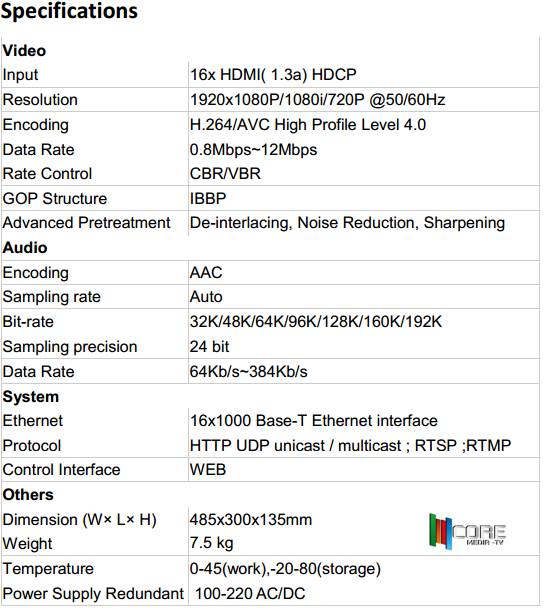
Task: Click the Core Media TV logo
Action: point(467,532)
